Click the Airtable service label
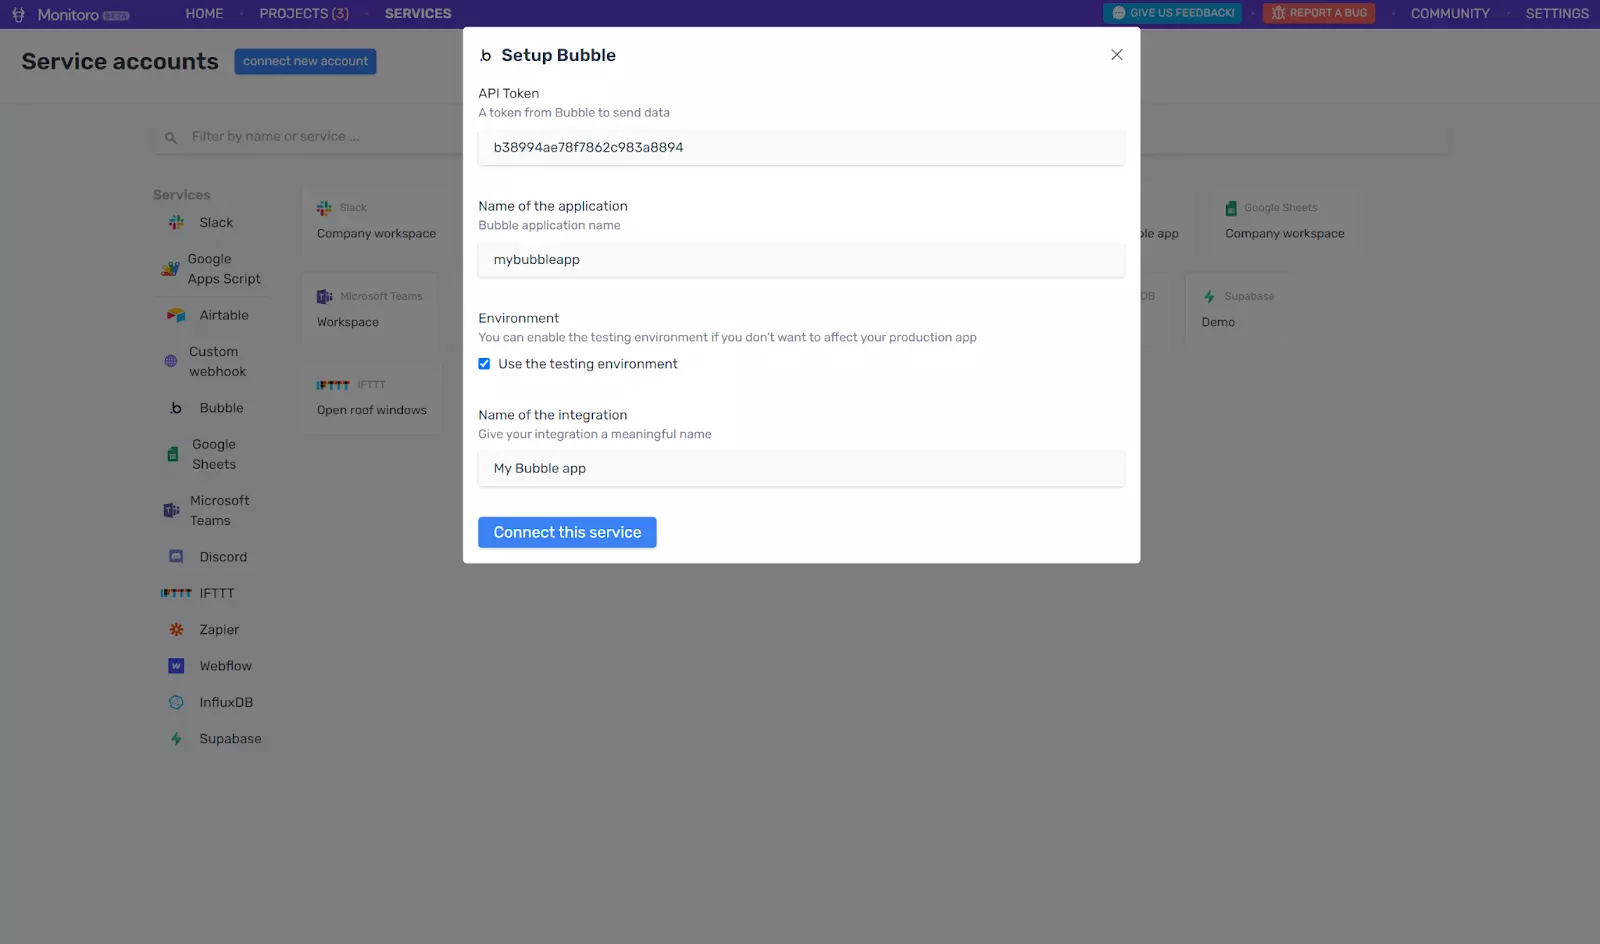1600x944 pixels. pos(224,315)
